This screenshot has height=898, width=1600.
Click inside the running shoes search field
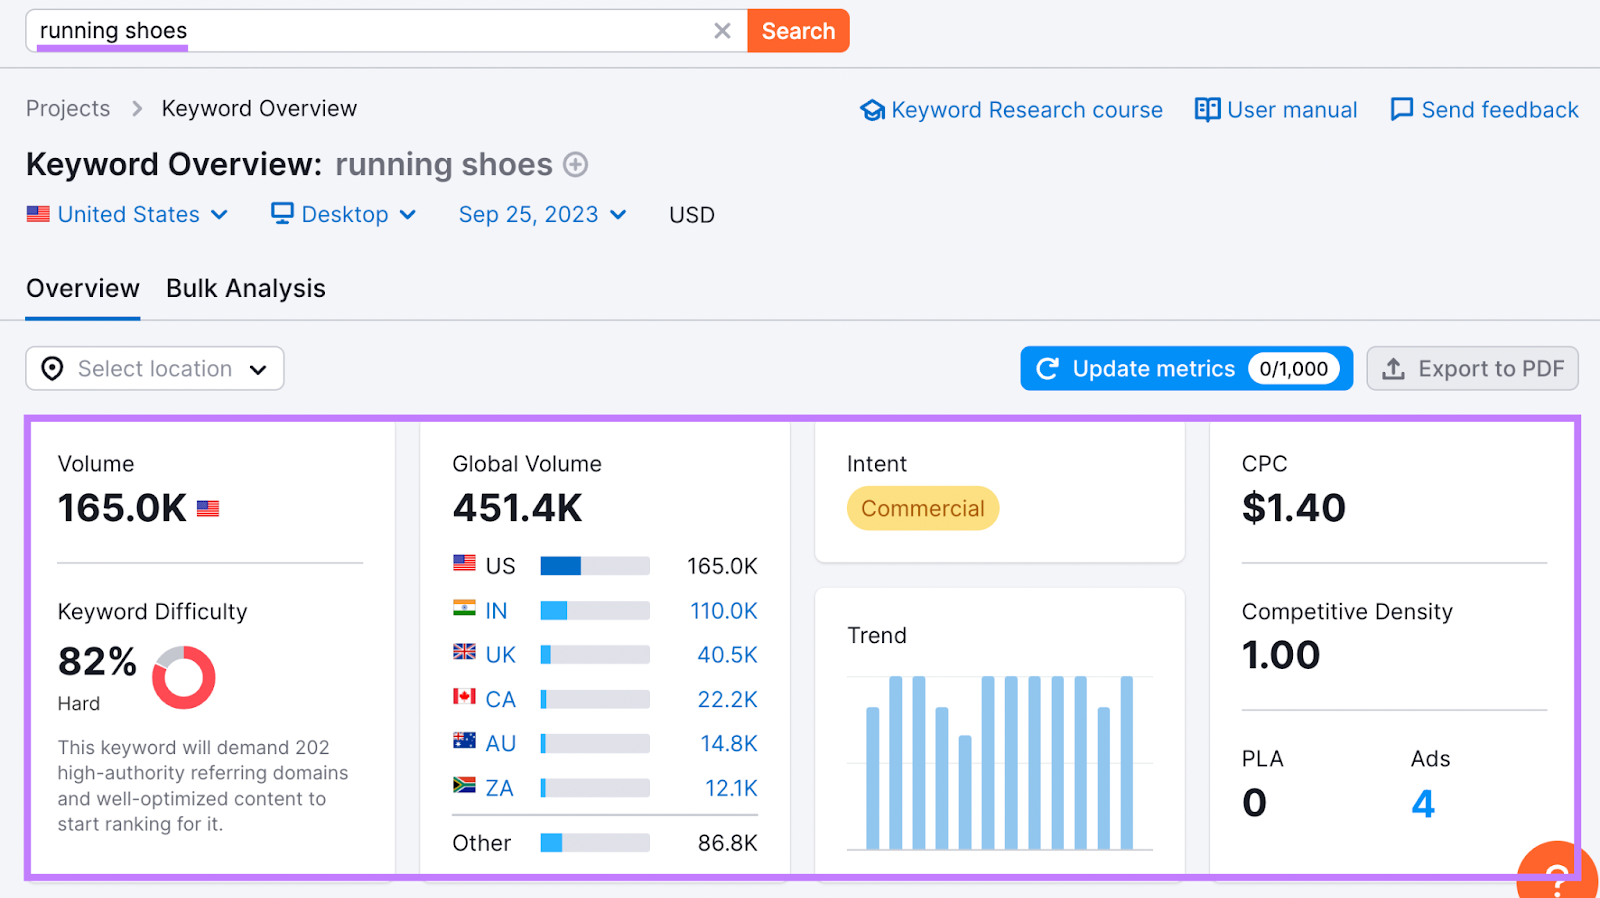coord(400,31)
